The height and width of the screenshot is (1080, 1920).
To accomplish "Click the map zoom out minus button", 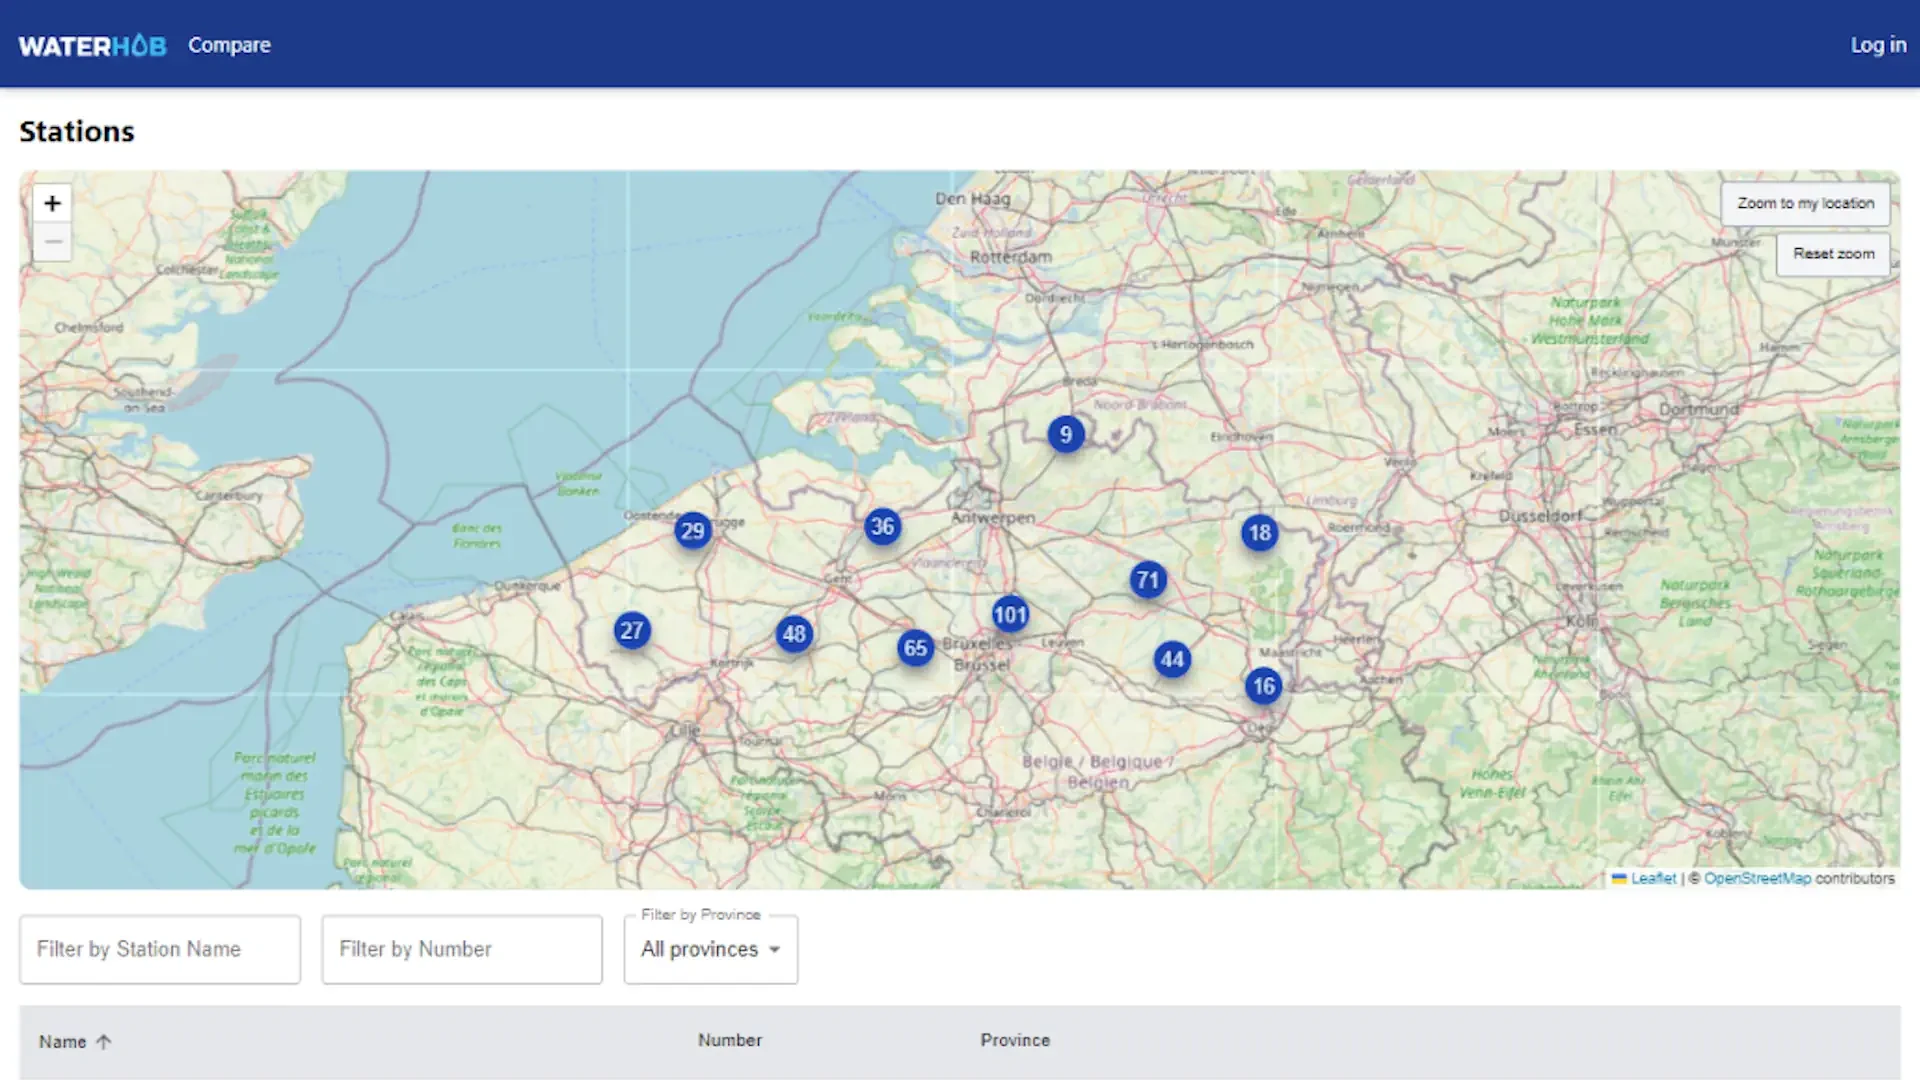I will 52,242.
